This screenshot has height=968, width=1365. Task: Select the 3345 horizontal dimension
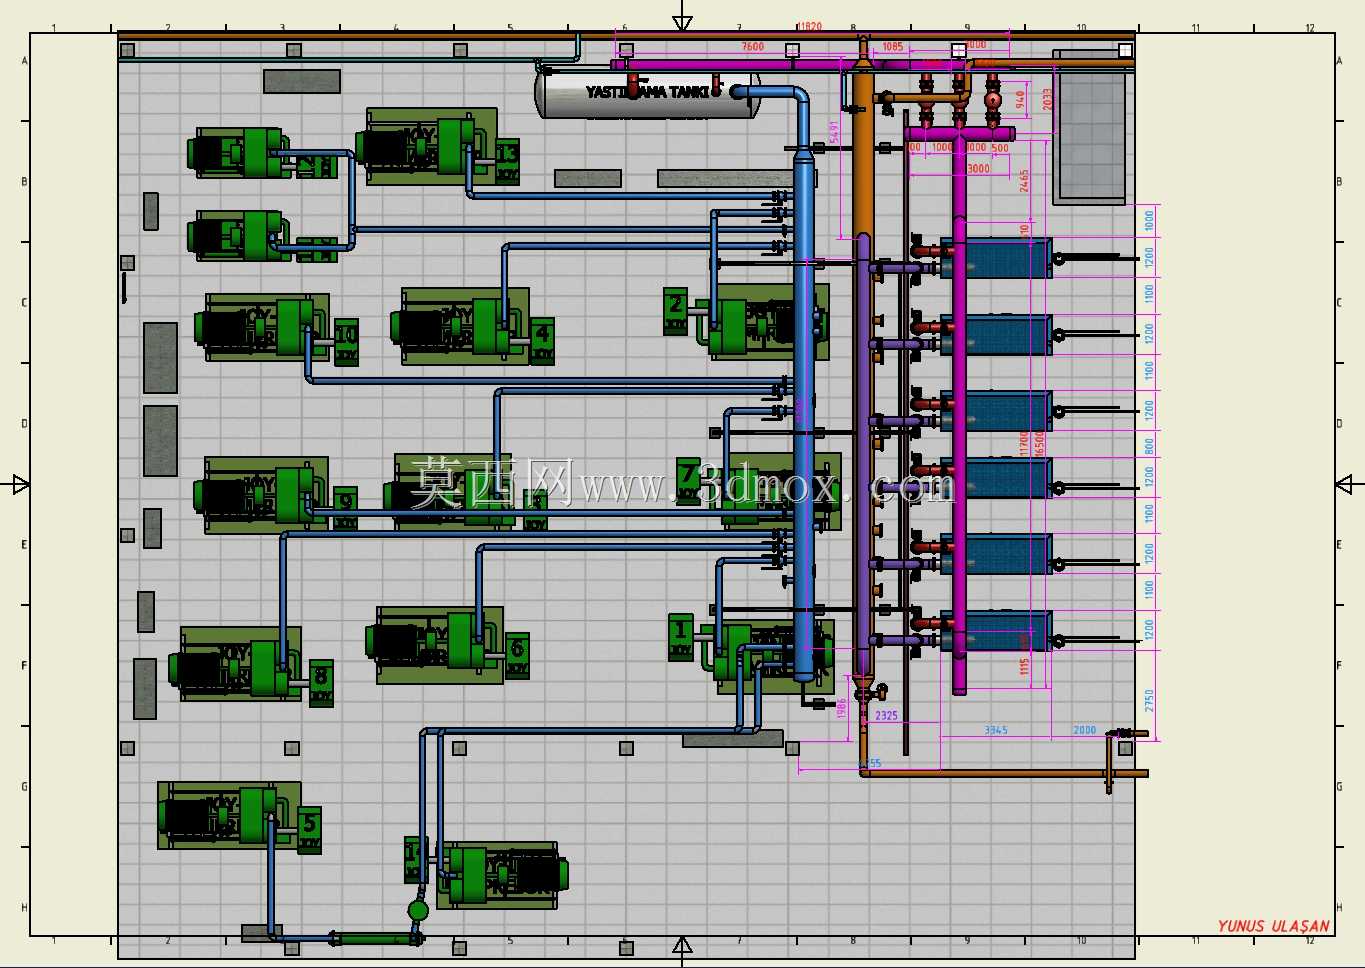pos(996,730)
